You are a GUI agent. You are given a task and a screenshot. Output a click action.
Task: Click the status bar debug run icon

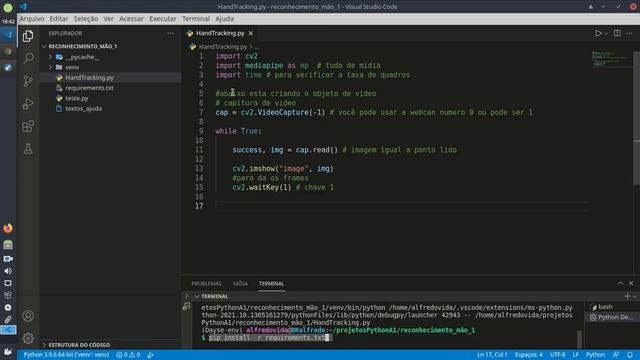[151, 355]
